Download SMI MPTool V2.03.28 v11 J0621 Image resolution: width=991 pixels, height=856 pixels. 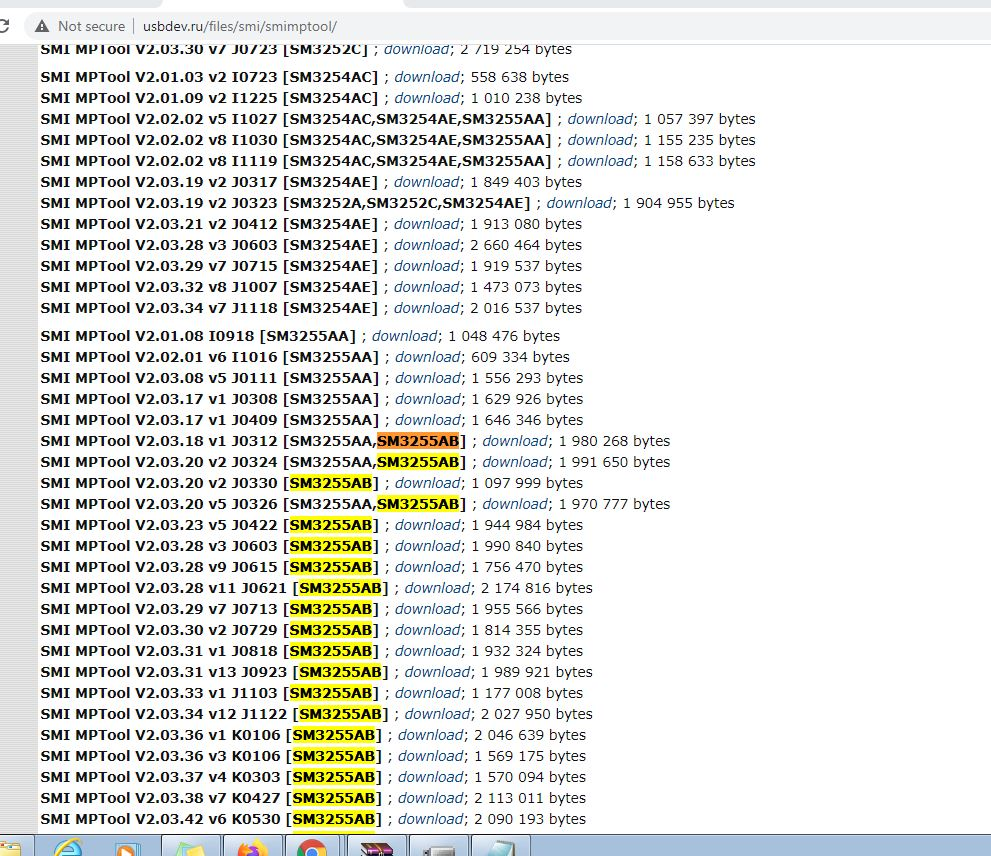(437, 588)
